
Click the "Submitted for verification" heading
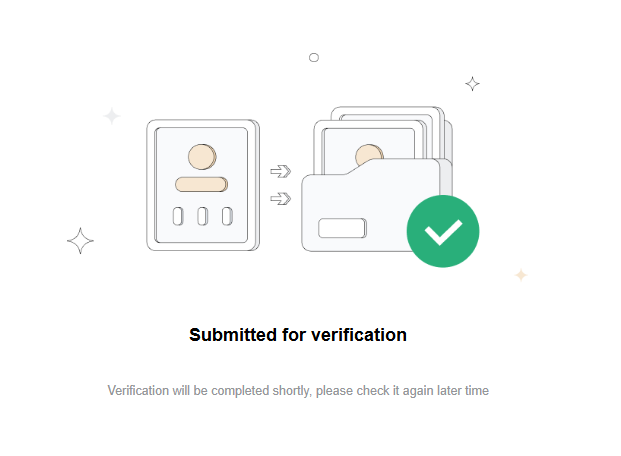click(x=298, y=335)
